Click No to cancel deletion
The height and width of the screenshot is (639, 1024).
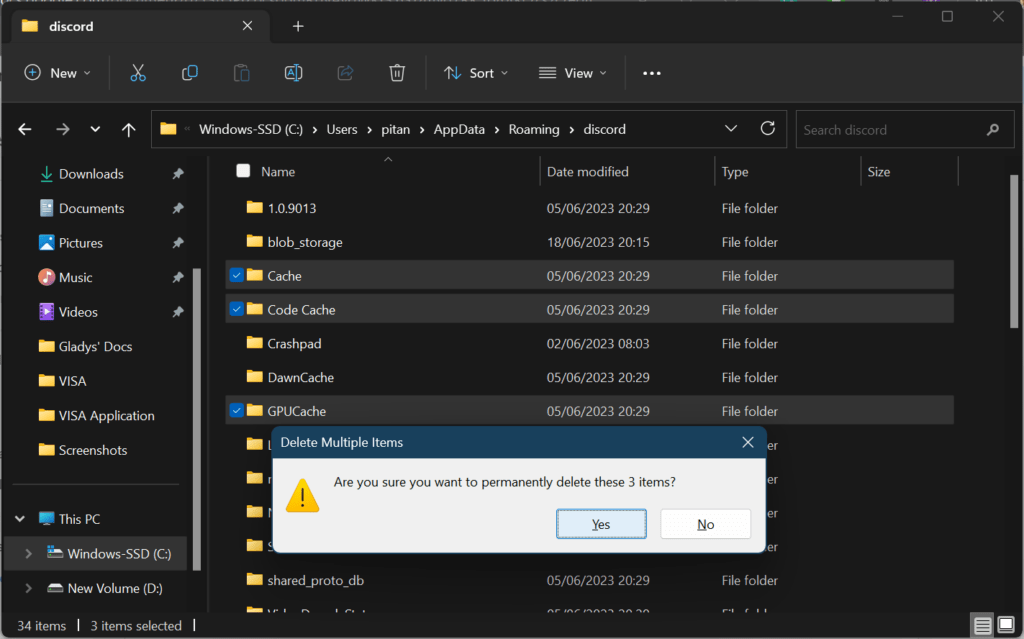click(705, 523)
